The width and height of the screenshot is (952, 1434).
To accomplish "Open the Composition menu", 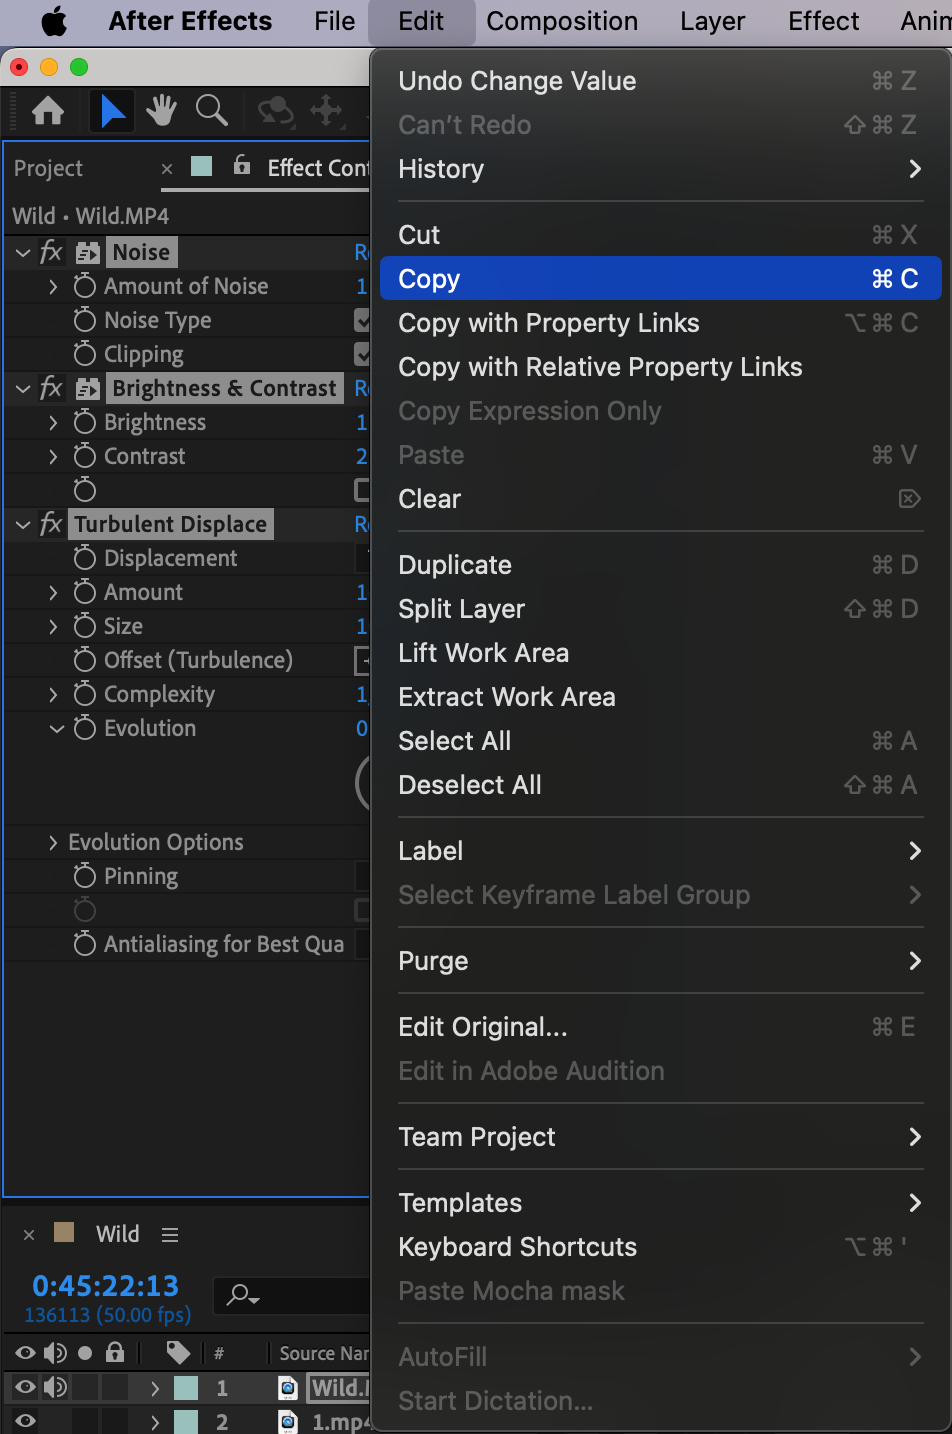I will 562,21.
